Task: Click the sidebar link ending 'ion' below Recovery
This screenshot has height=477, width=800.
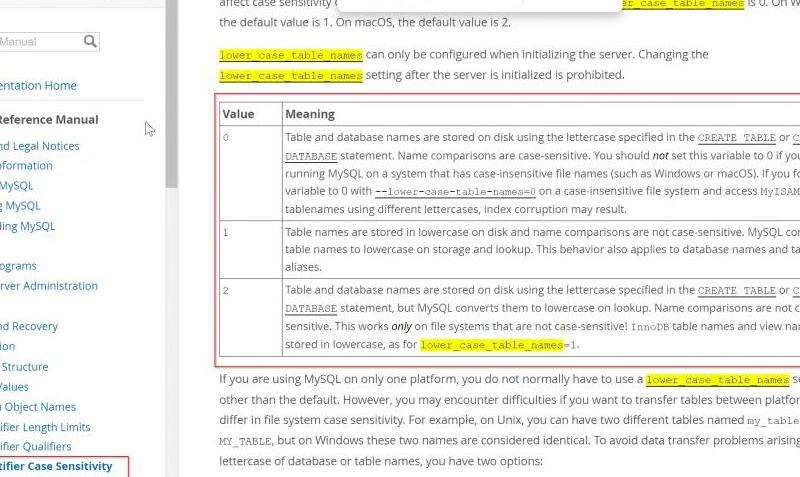Action: [8, 346]
